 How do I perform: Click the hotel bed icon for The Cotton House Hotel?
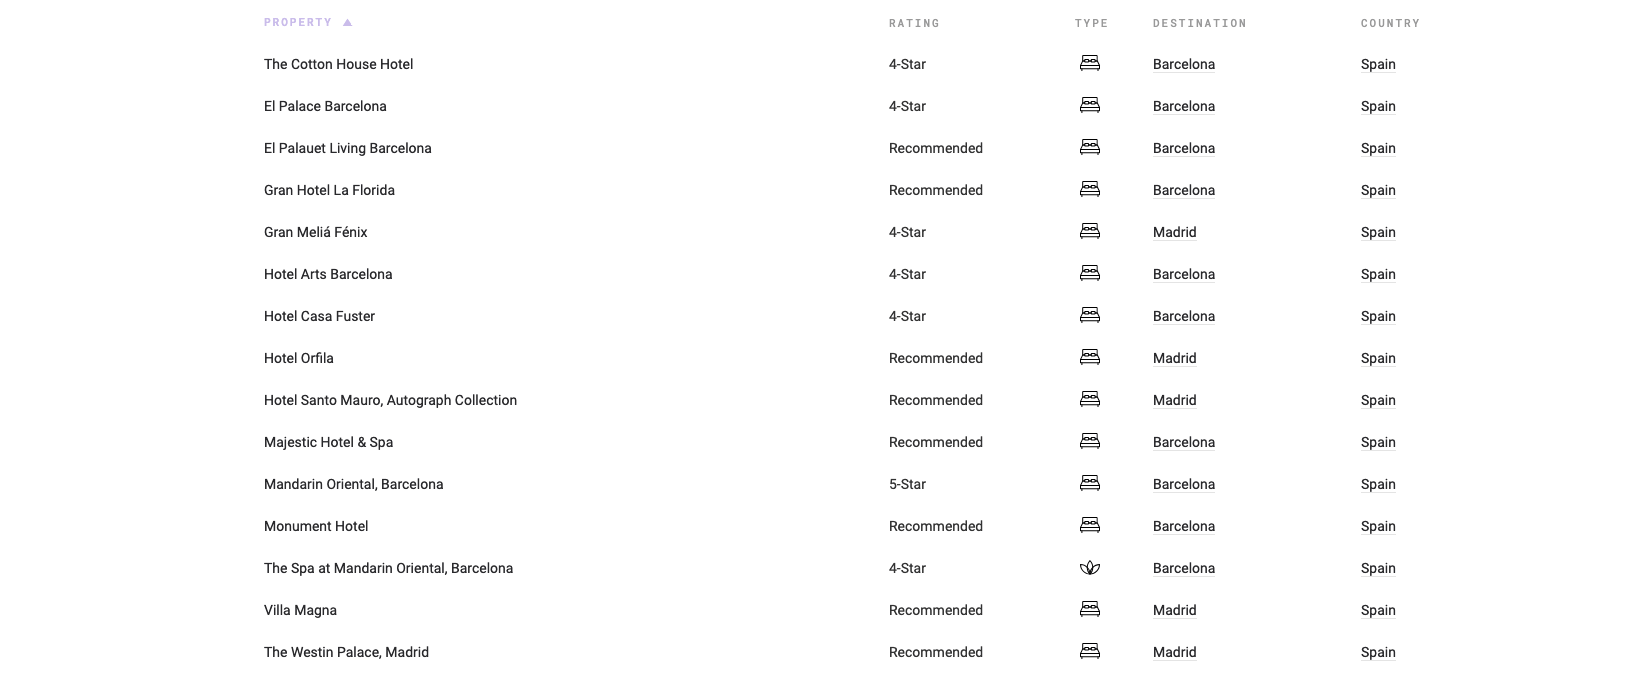point(1090,63)
